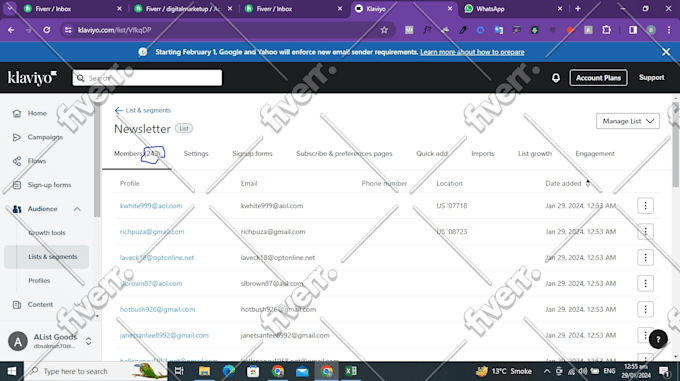The height and width of the screenshot is (381, 680).
Task: Open Mail app from the taskbar
Action: 302,371
